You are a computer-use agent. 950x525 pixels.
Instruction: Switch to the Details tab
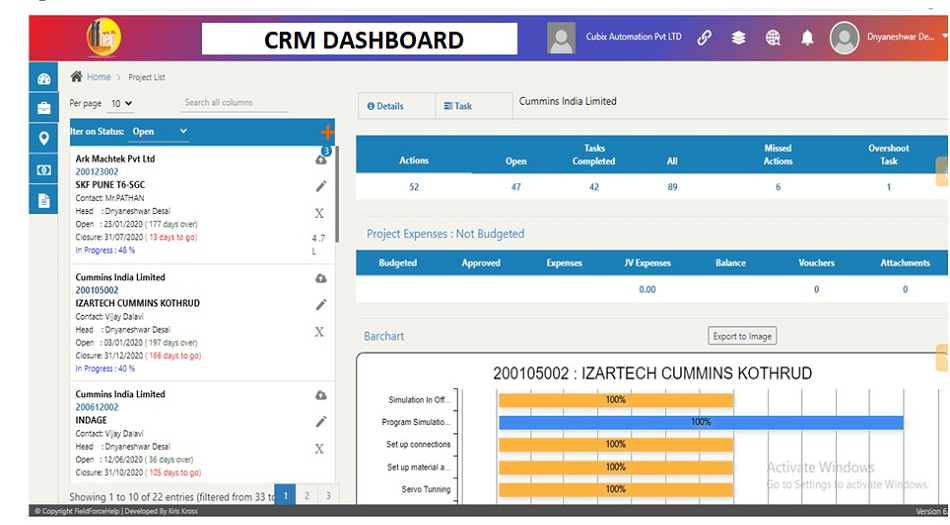396,106
